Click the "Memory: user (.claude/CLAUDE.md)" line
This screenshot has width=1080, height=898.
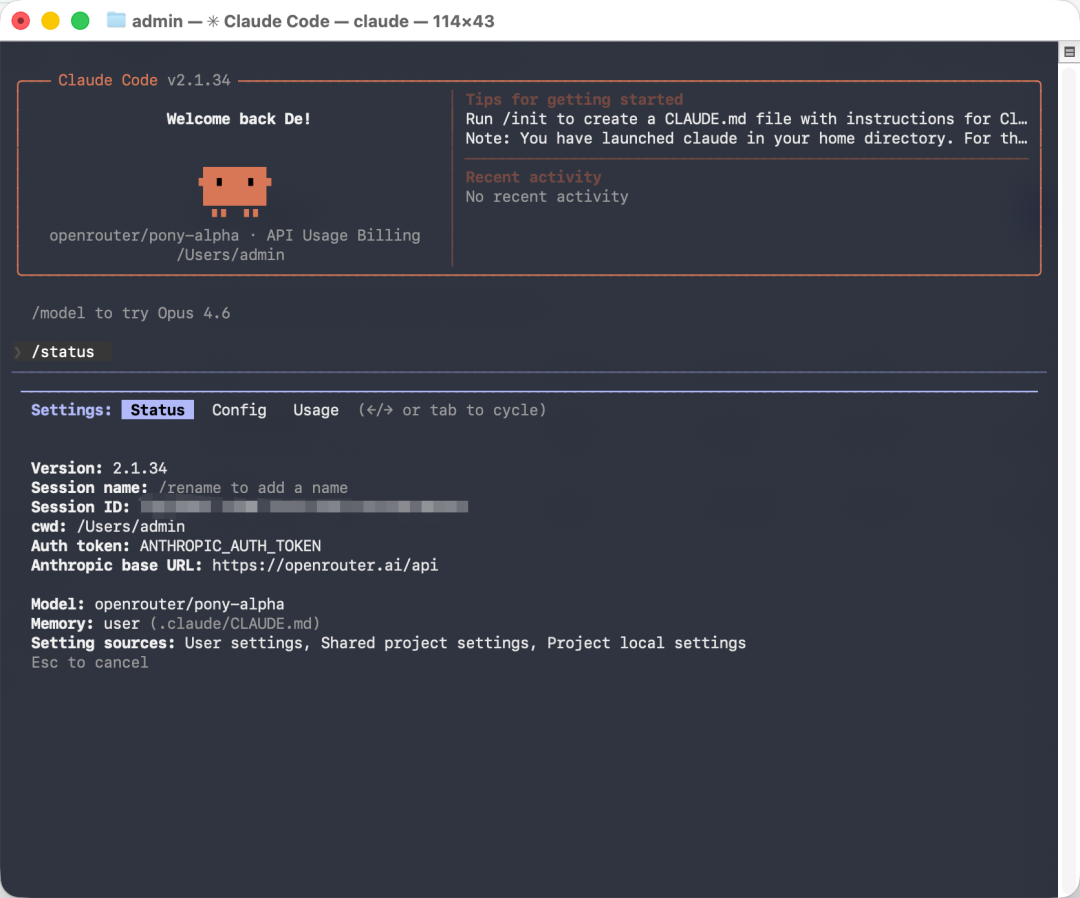click(x=176, y=623)
